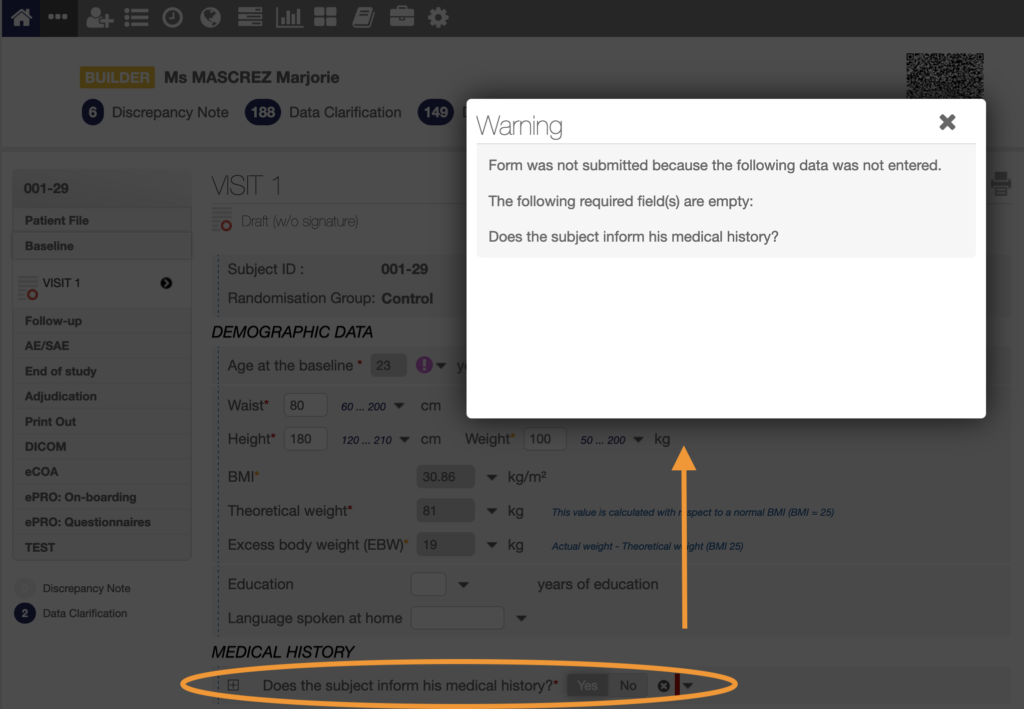This screenshot has width=1024, height=709.
Task: Clear the medical history answer
Action: (x=663, y=686)
